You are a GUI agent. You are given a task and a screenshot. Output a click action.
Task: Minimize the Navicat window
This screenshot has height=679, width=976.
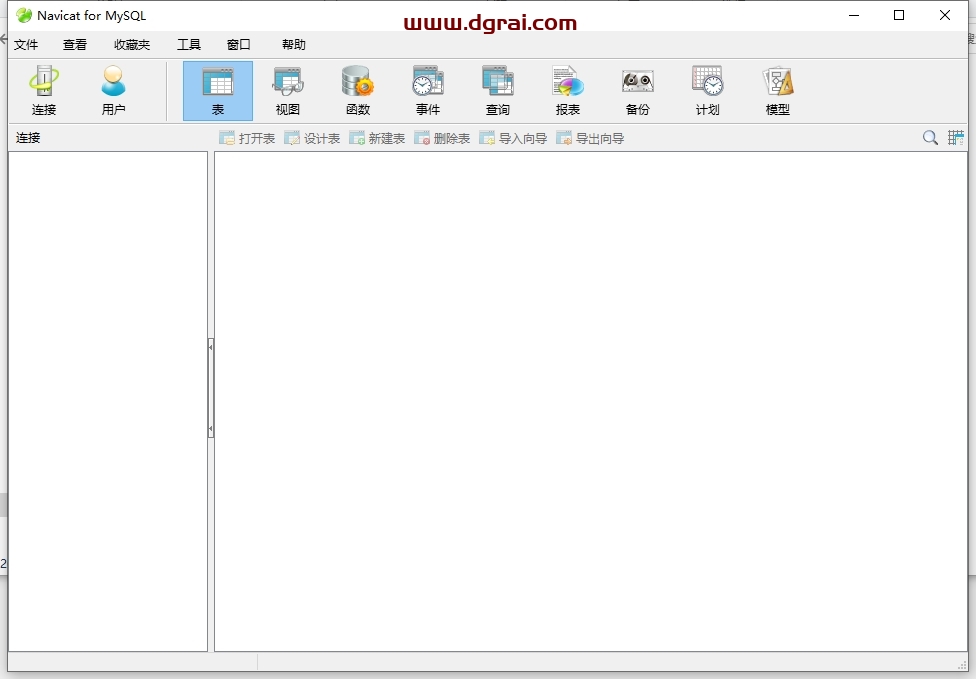pos(854,16)
